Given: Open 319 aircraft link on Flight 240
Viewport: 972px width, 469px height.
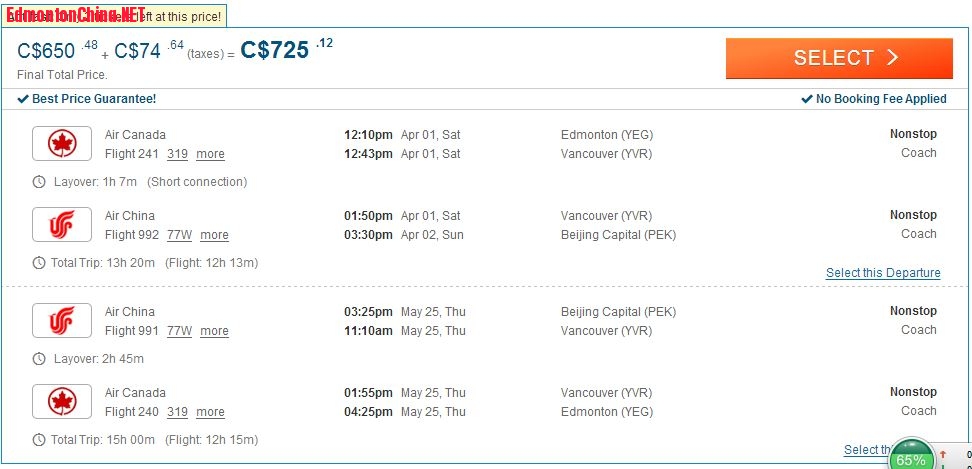Looking at the screenshot, I should coord(177,412).
